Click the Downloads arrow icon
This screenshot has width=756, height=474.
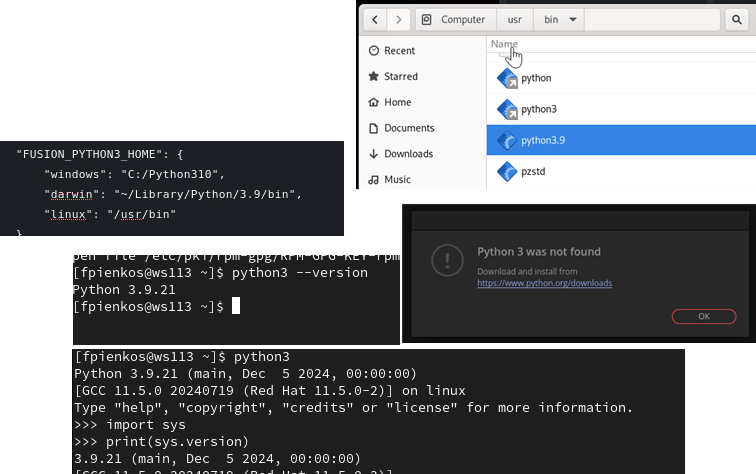374,154
